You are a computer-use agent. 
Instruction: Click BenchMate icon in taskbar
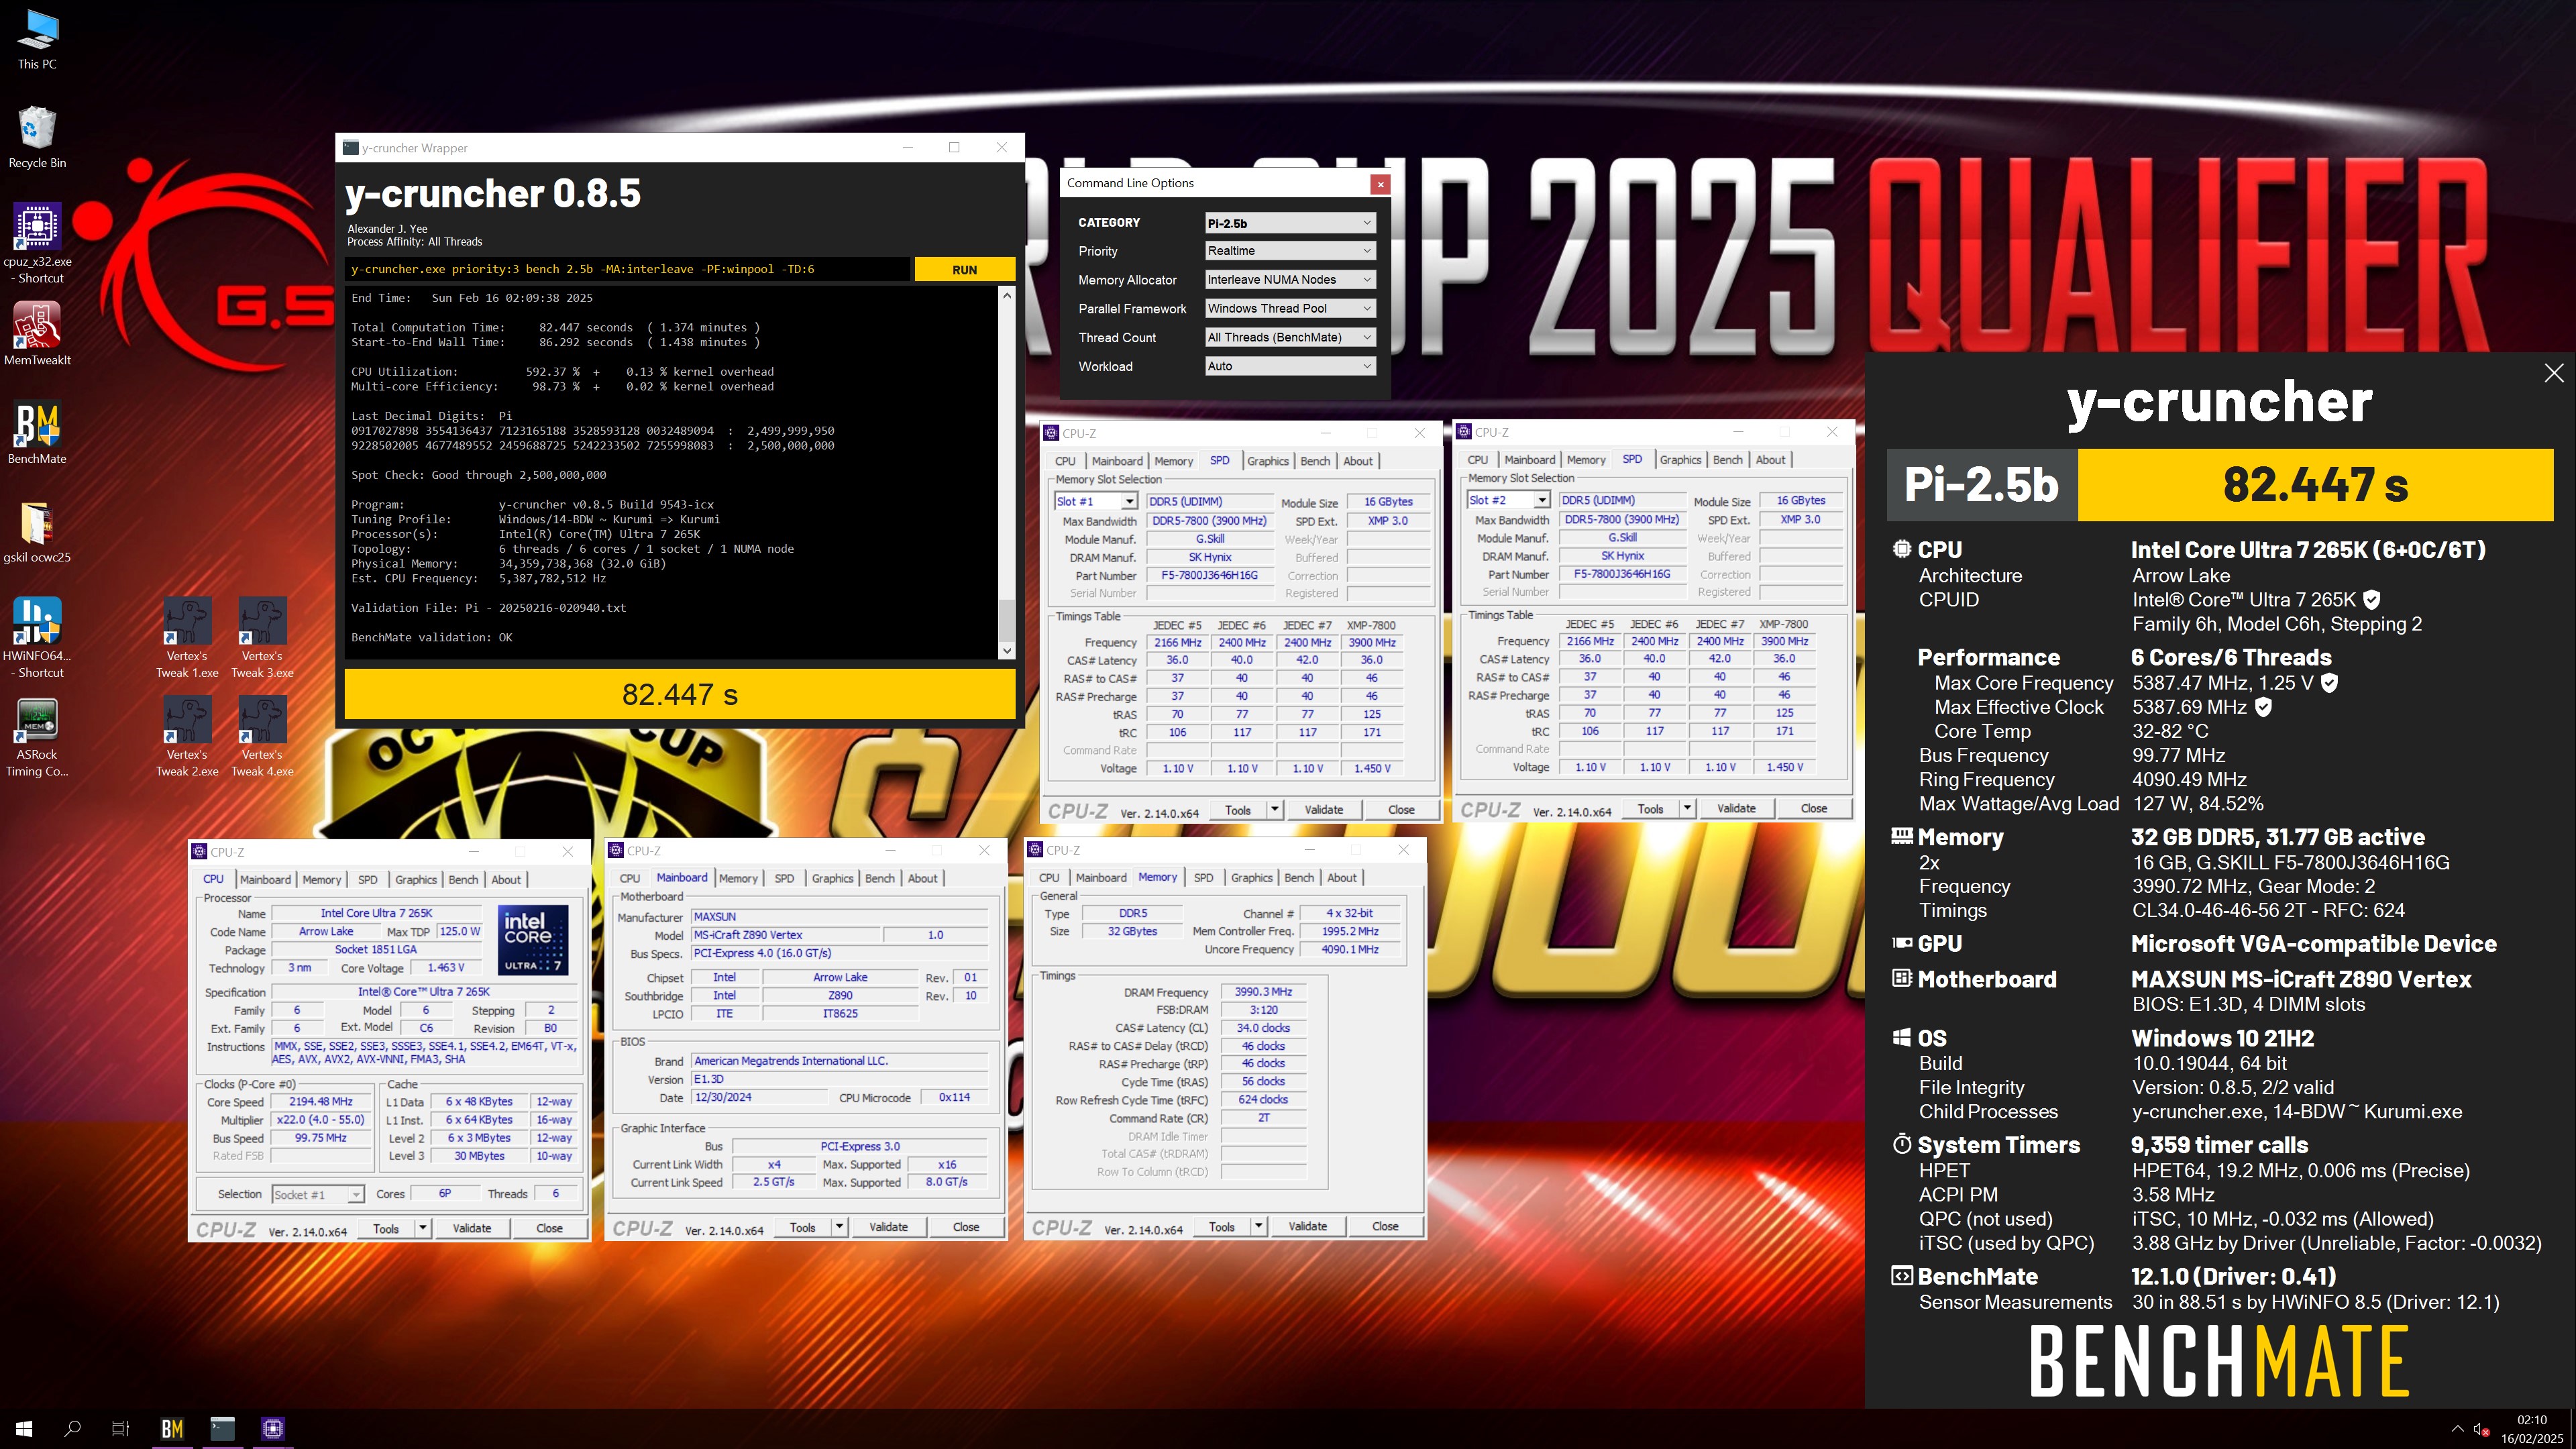(172, 1428)
